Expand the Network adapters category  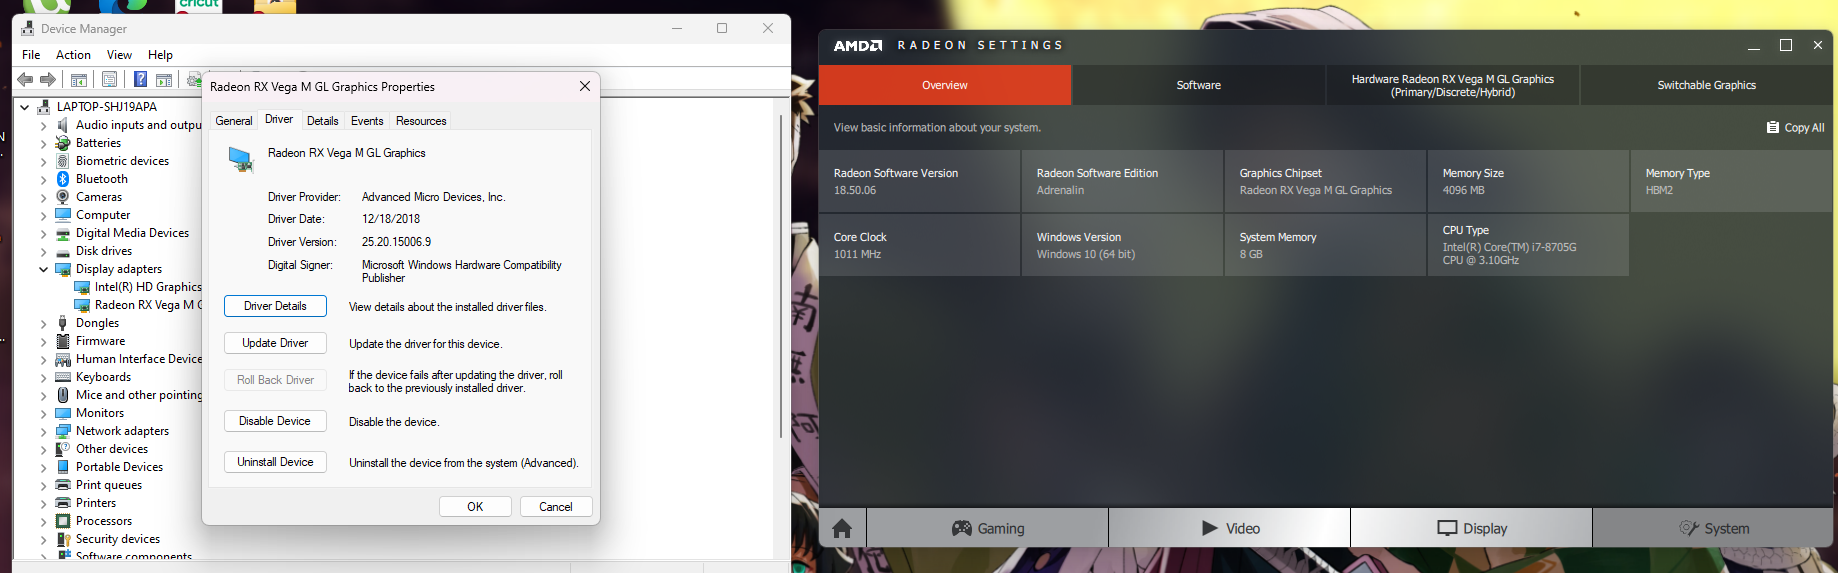[43, 431]
